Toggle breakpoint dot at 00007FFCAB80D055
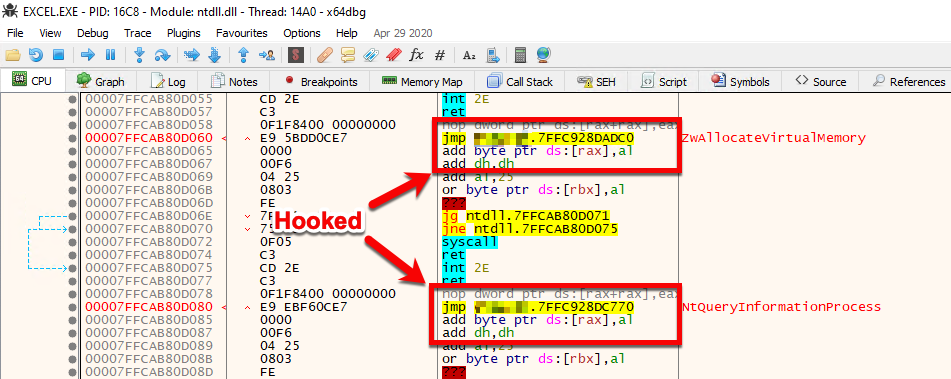The image size is (951, 379). click(x=72, y=99)
